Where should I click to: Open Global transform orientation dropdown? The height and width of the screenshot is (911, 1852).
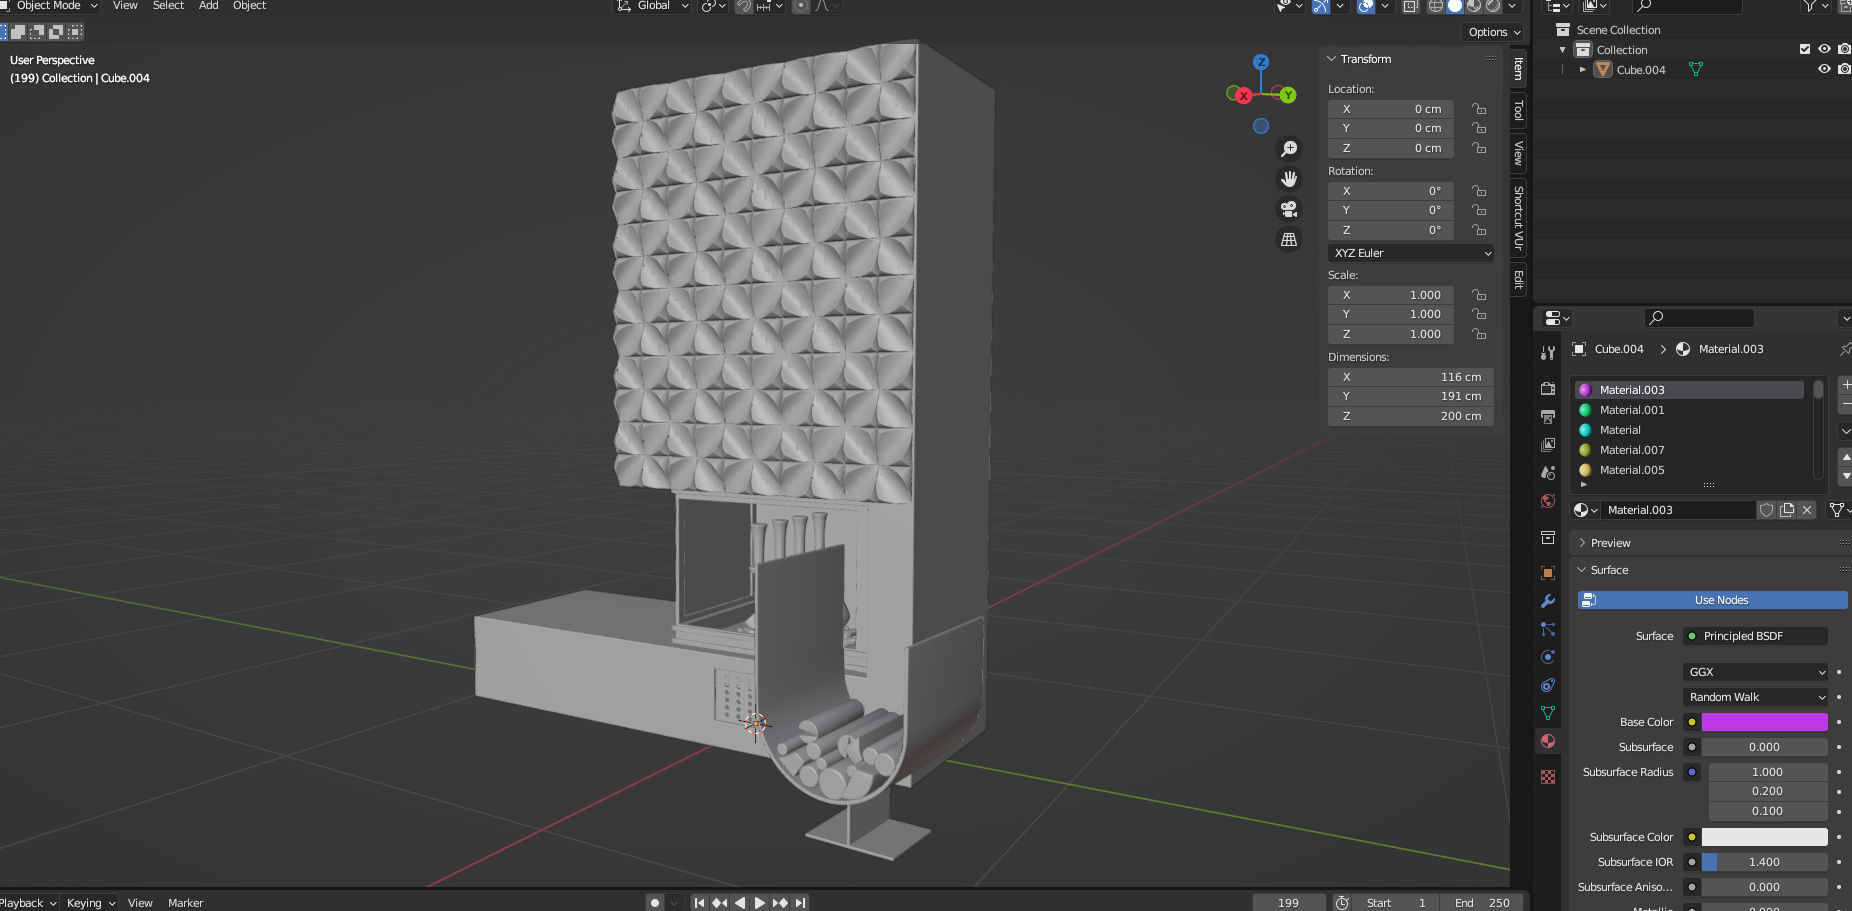tap(652, 6)
